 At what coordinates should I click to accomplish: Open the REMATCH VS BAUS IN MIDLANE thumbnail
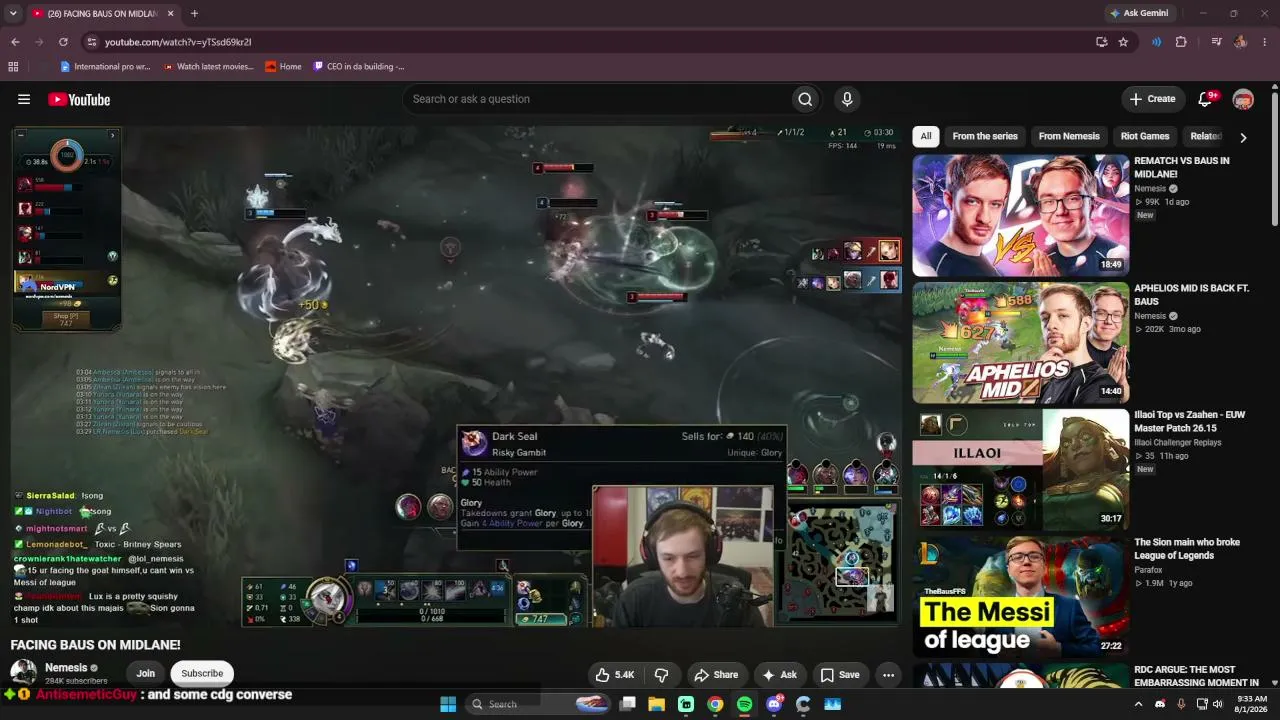pyautogui.click(x=1021, y=215)
